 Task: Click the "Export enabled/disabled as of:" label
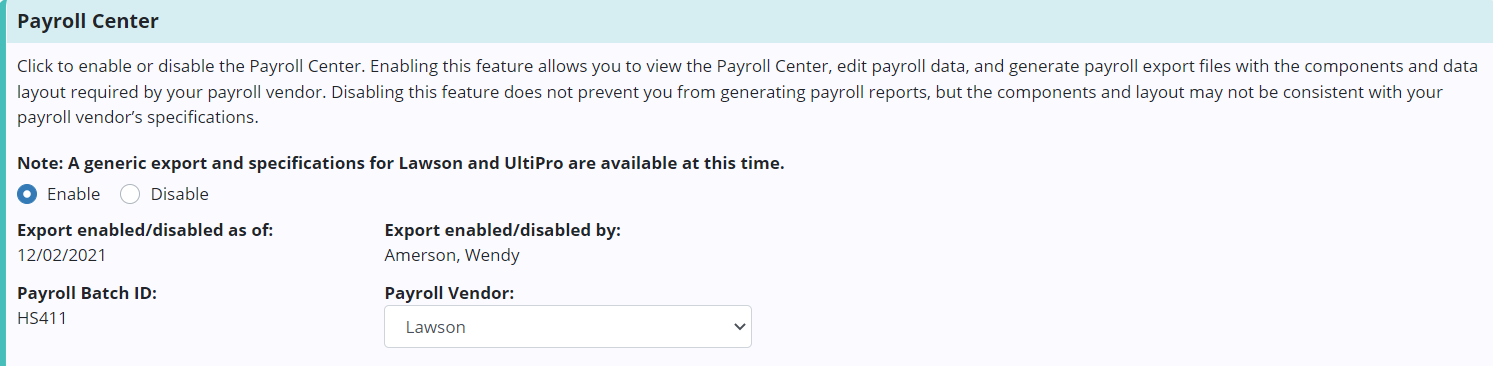[146, 230]
